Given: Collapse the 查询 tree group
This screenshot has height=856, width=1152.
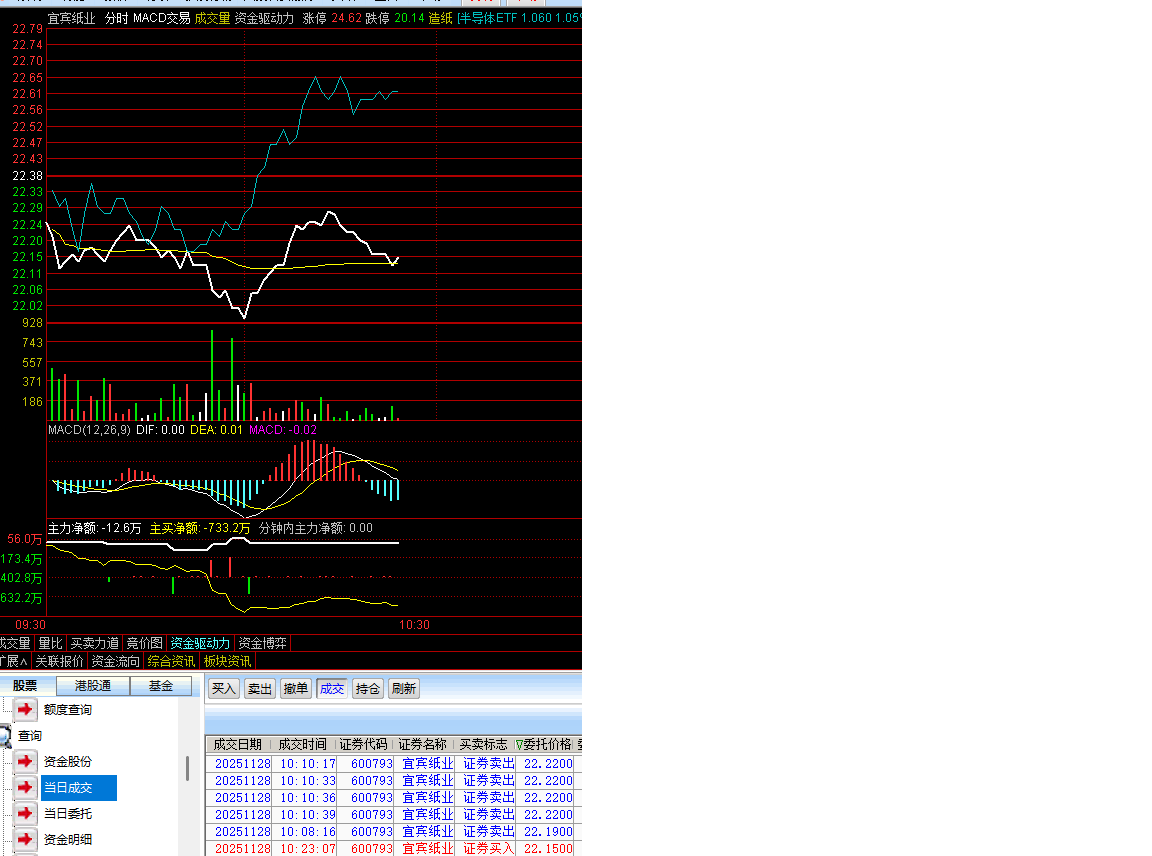Looking at the screenshot, I should click(x=29, y=735).
